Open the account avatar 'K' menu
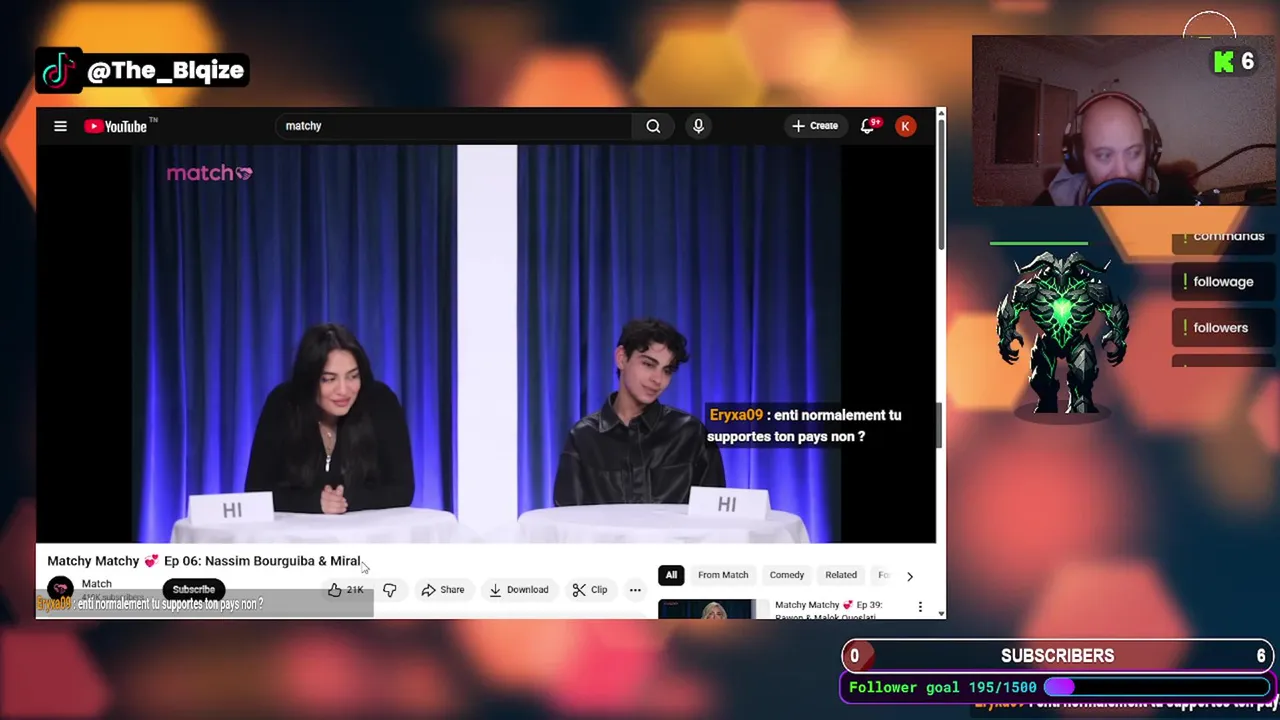Screen dimensions: 1280x720 tap(905, 126)
